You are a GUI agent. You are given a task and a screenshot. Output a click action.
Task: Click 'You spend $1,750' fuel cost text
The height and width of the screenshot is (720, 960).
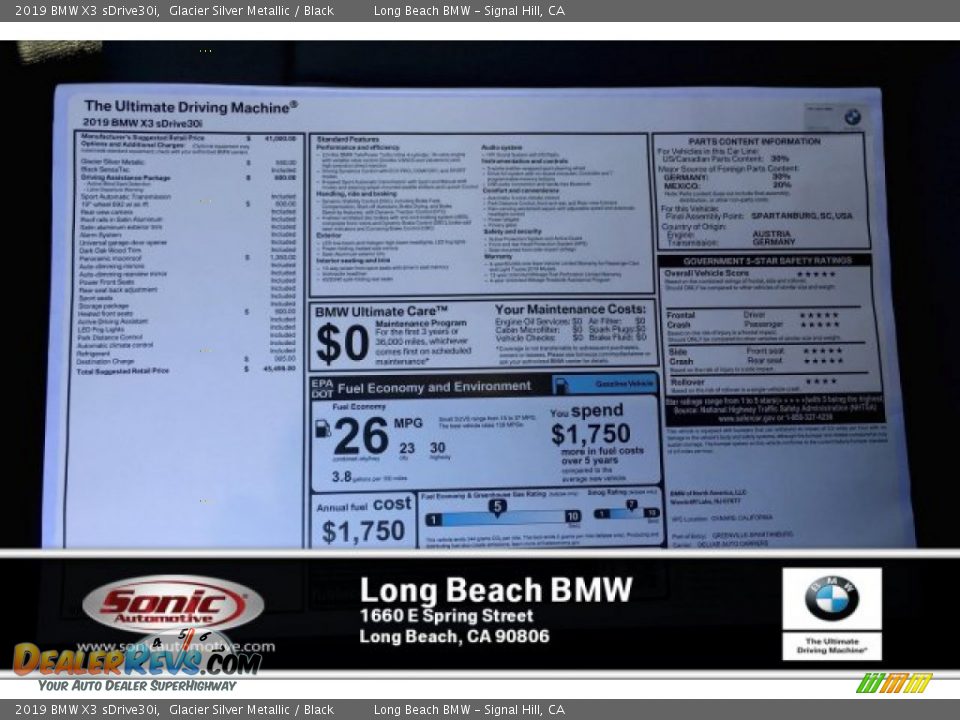pyautogui.click(x=591, y=424)
